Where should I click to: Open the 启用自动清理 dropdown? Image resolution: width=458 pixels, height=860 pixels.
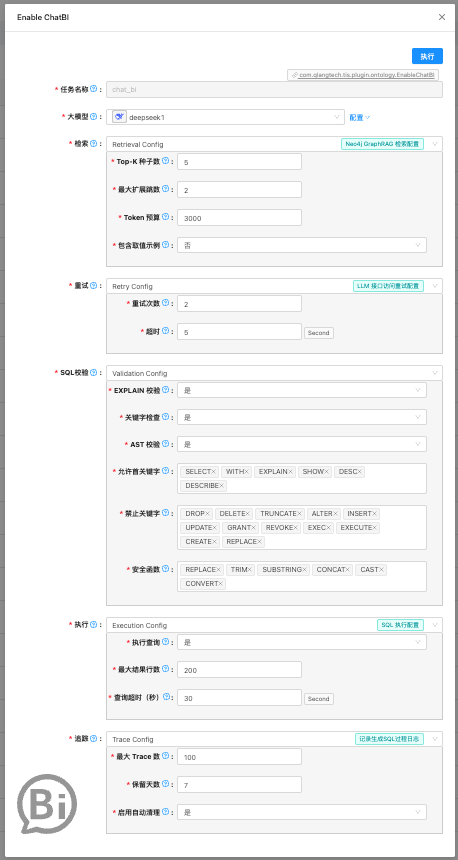click(302, 812)
